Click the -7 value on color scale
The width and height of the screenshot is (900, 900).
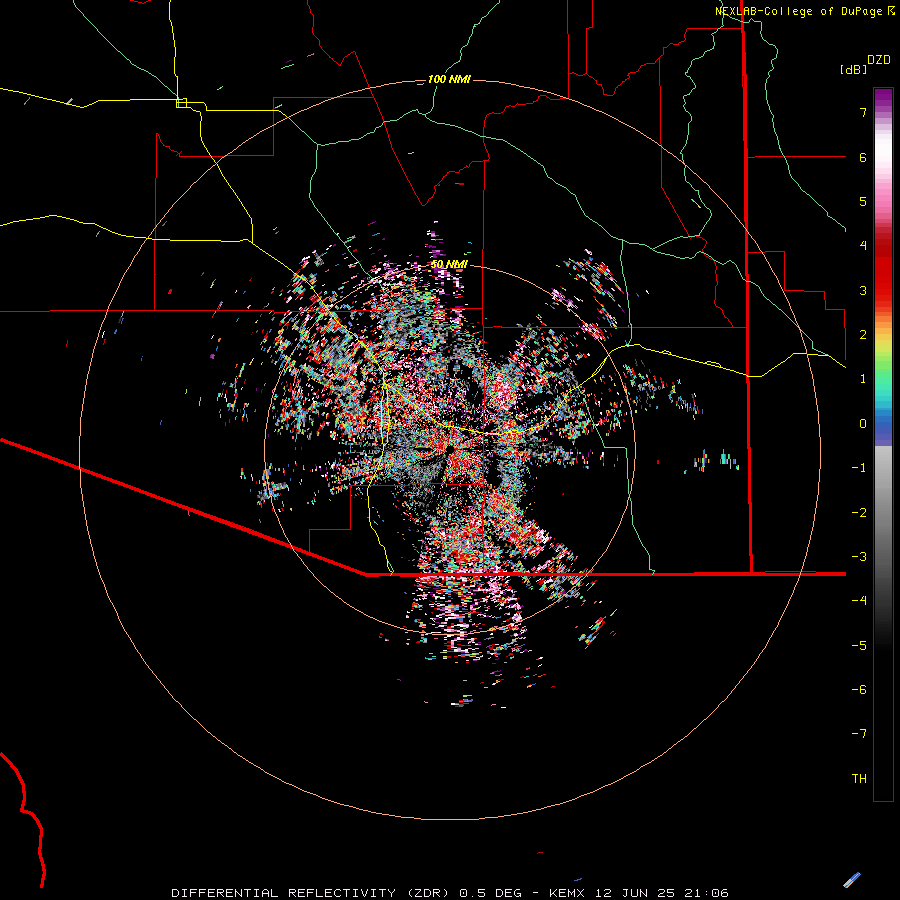pyautogui.click(x=859, y=734)
